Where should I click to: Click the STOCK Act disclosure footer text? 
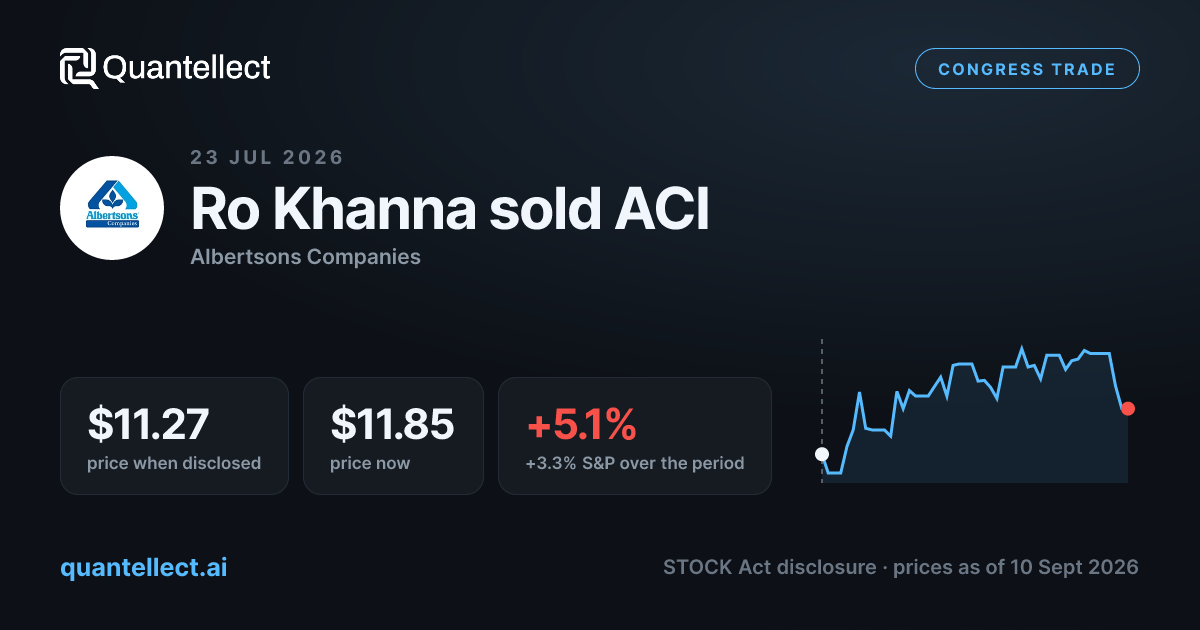(x=769, y=567)
